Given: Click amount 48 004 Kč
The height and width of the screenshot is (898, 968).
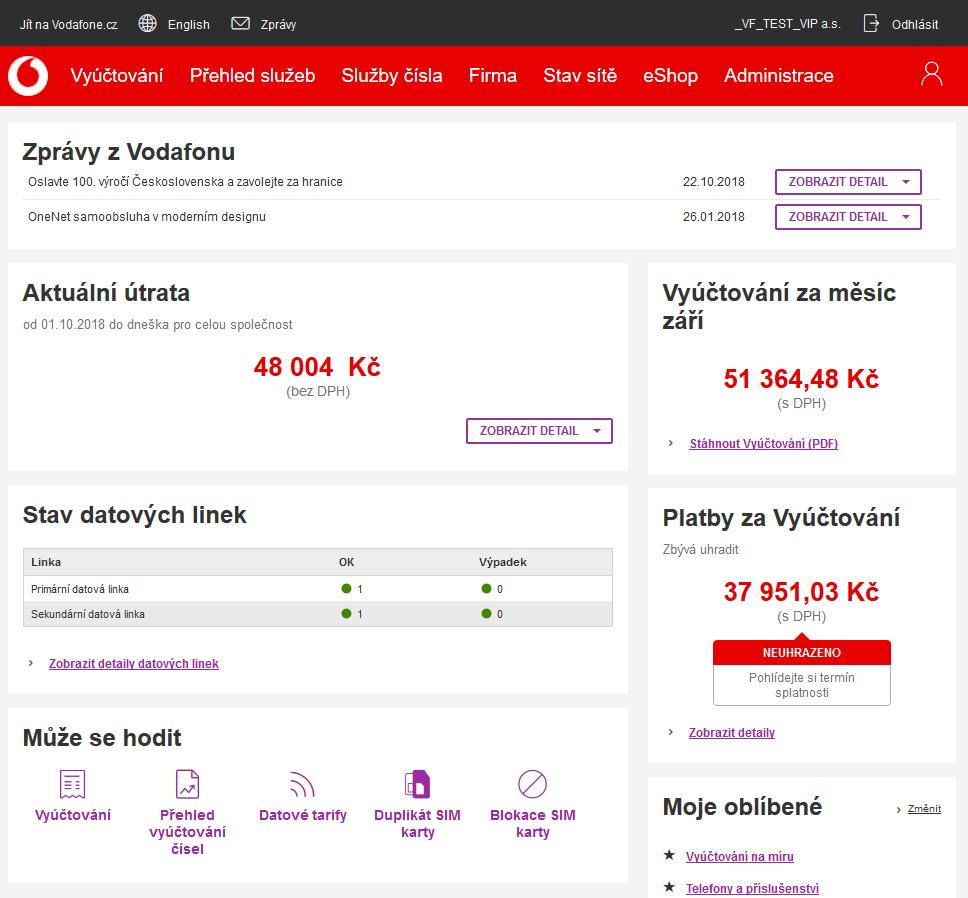Looking at the screenshot, I should (x=317, y=367).
